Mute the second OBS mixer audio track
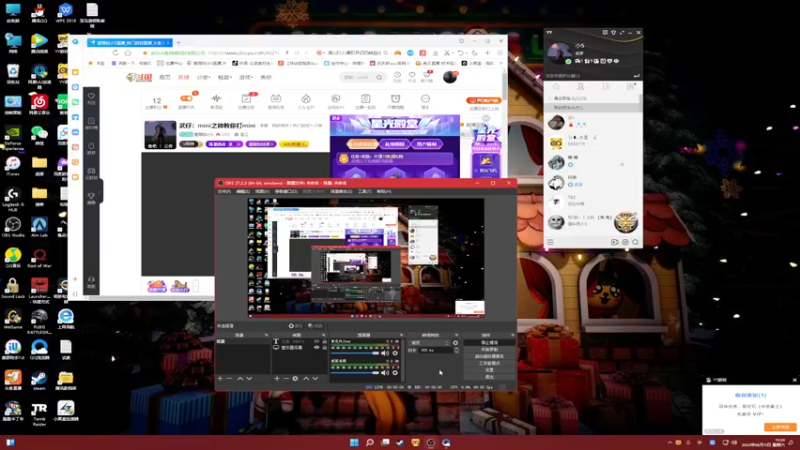The height and width of the screenshot is (450, 800). point(385,372)
